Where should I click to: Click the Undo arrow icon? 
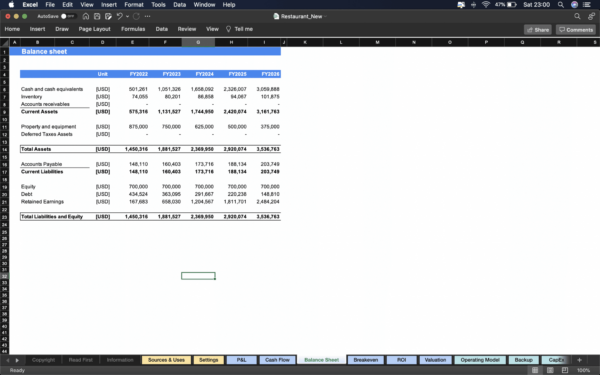[119, 16]
